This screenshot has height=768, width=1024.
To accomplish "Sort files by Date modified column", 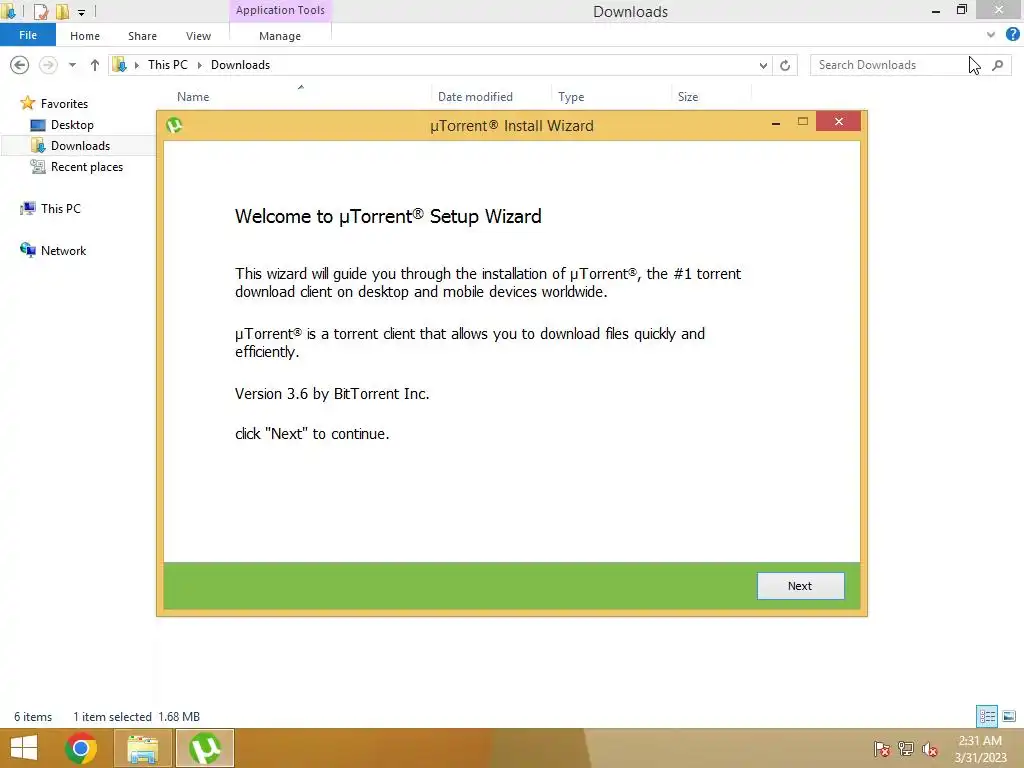I will point(475,97).
